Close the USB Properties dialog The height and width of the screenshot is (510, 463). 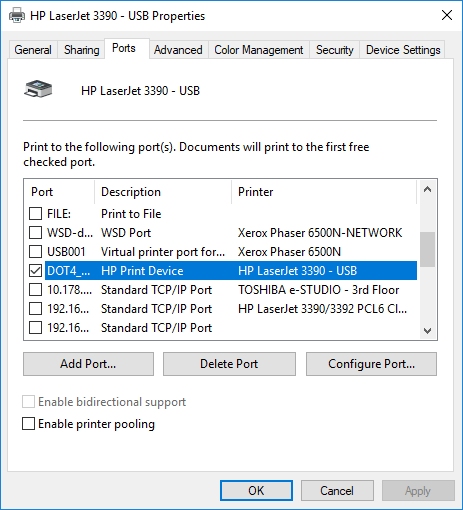pos(447,15)
